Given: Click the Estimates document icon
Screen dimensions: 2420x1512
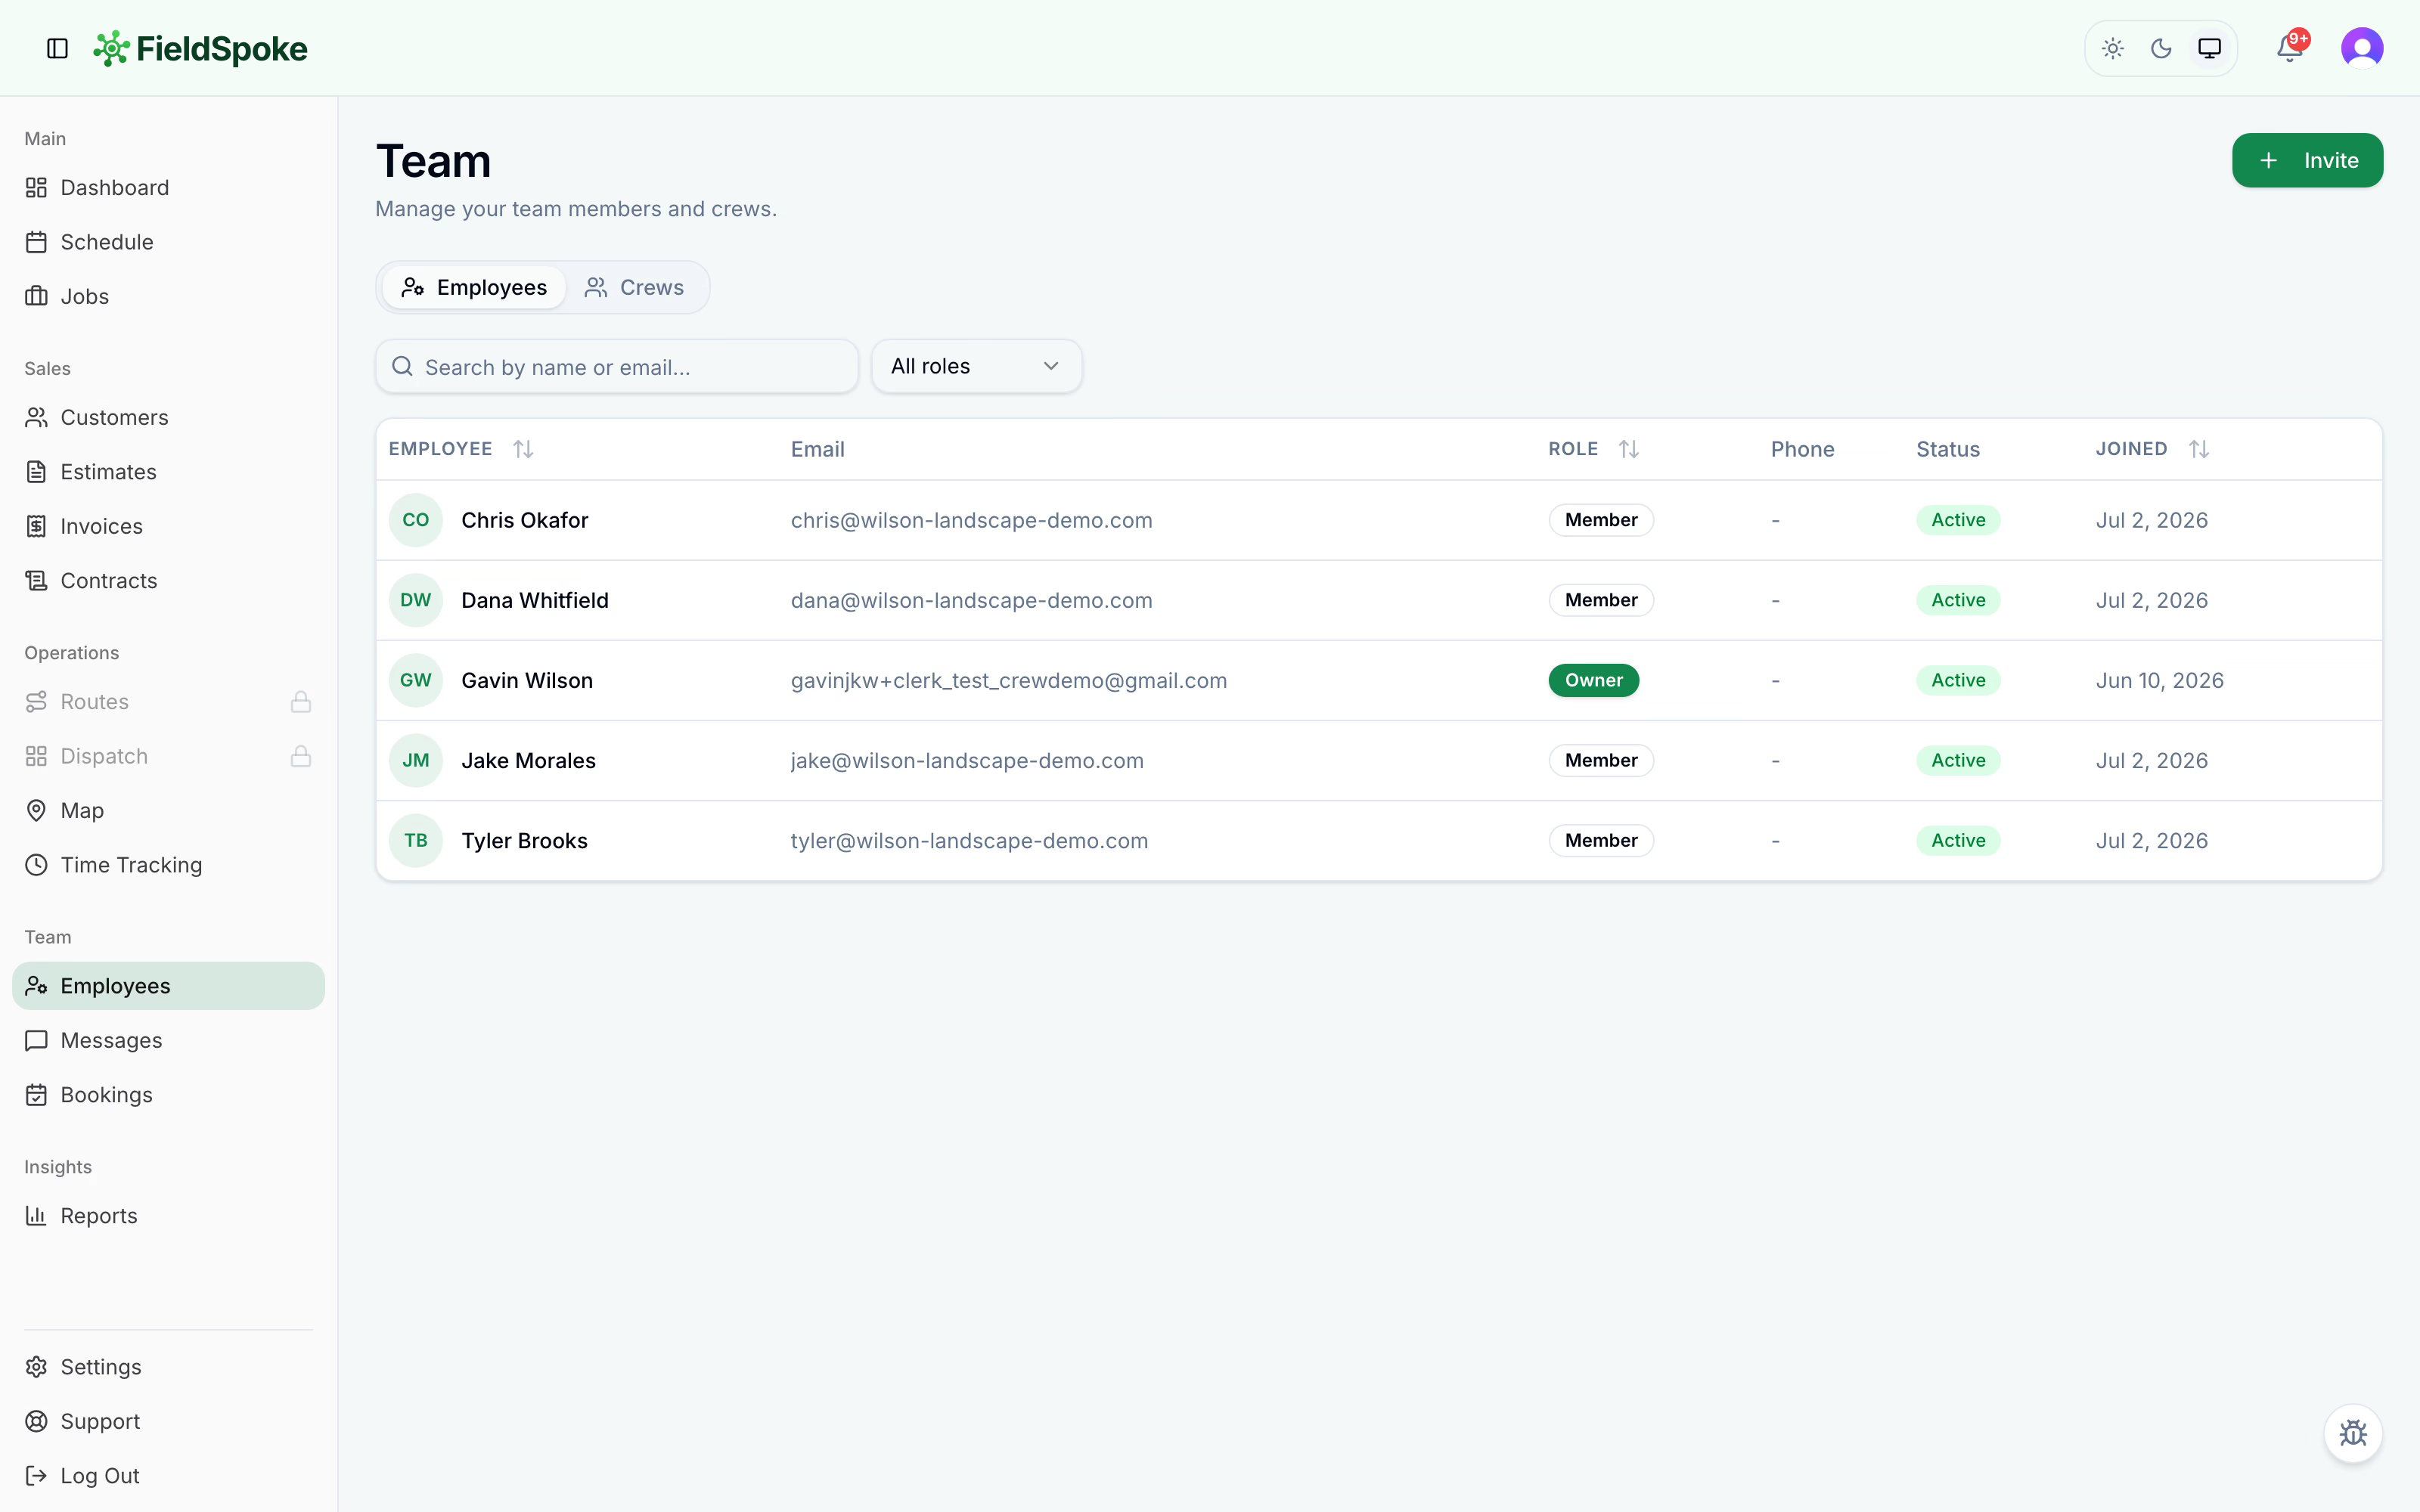Looking at the screenshot, I should click(x=36, y=472).
